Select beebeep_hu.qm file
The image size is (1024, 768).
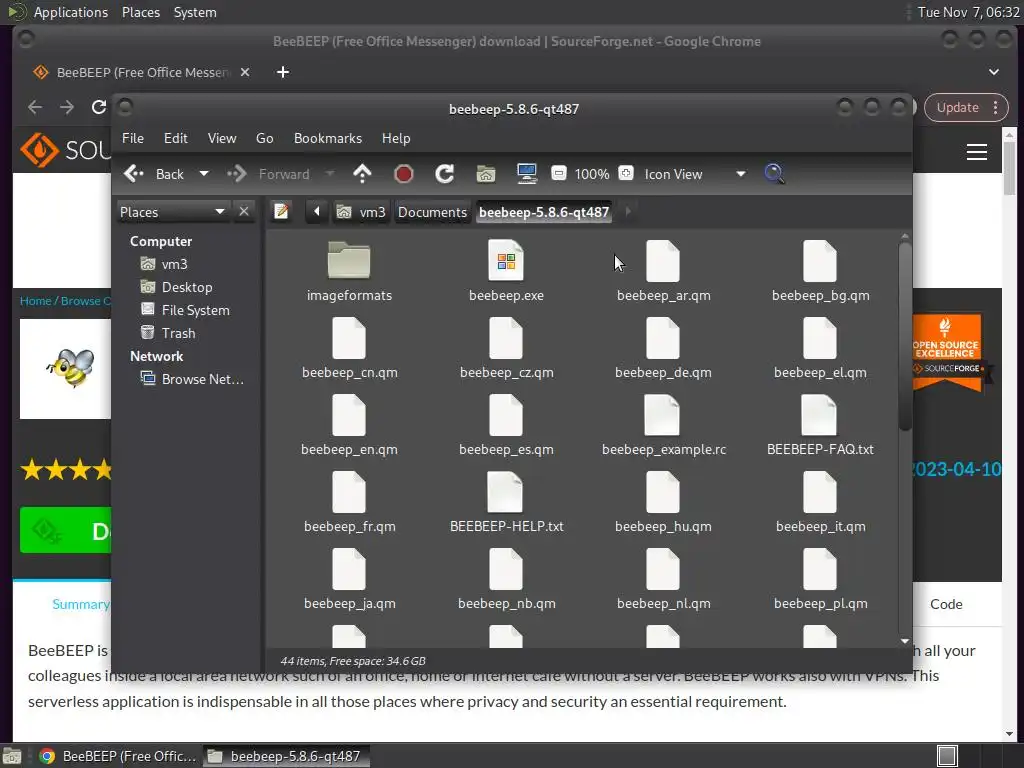663,502
